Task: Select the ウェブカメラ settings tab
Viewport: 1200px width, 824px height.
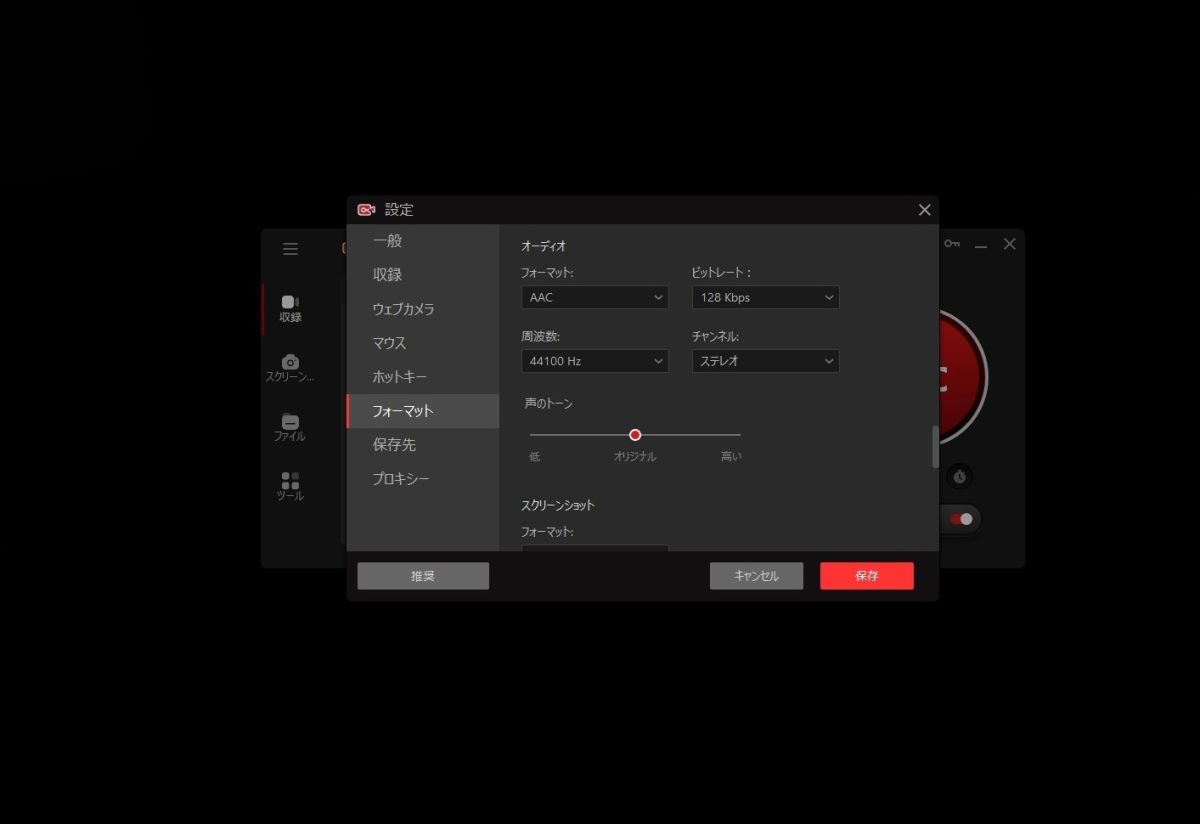Action: 403,309
